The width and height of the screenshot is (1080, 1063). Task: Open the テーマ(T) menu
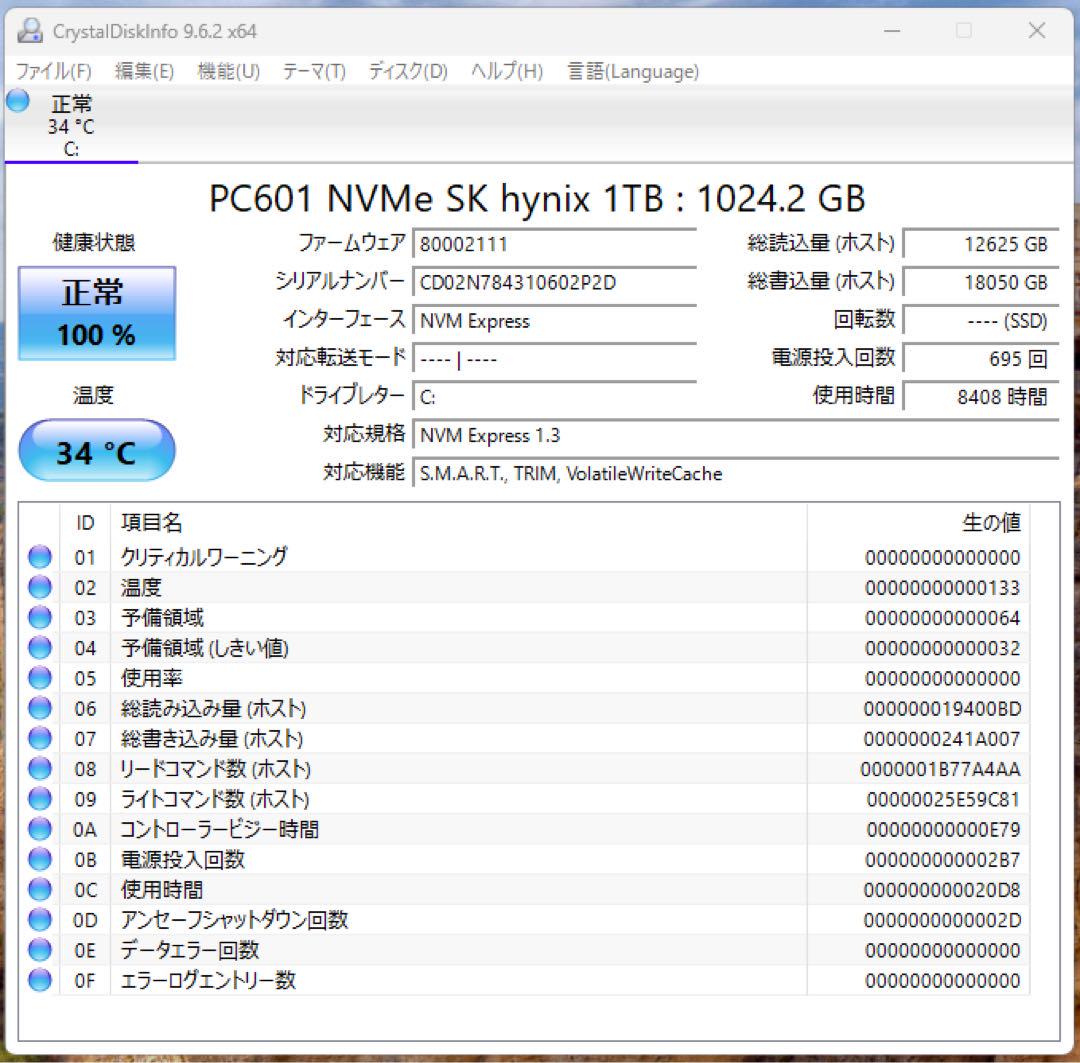point(314,71)
